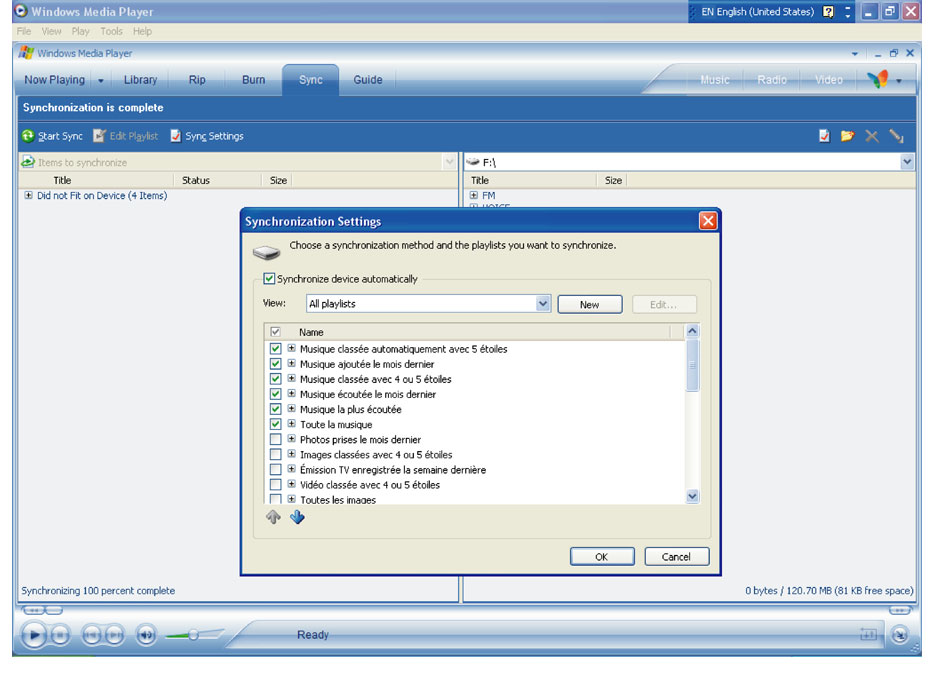Check Vidéo classée avec 4 ou 5 étoiles
The image size is (928, 697).
[275, 485]
